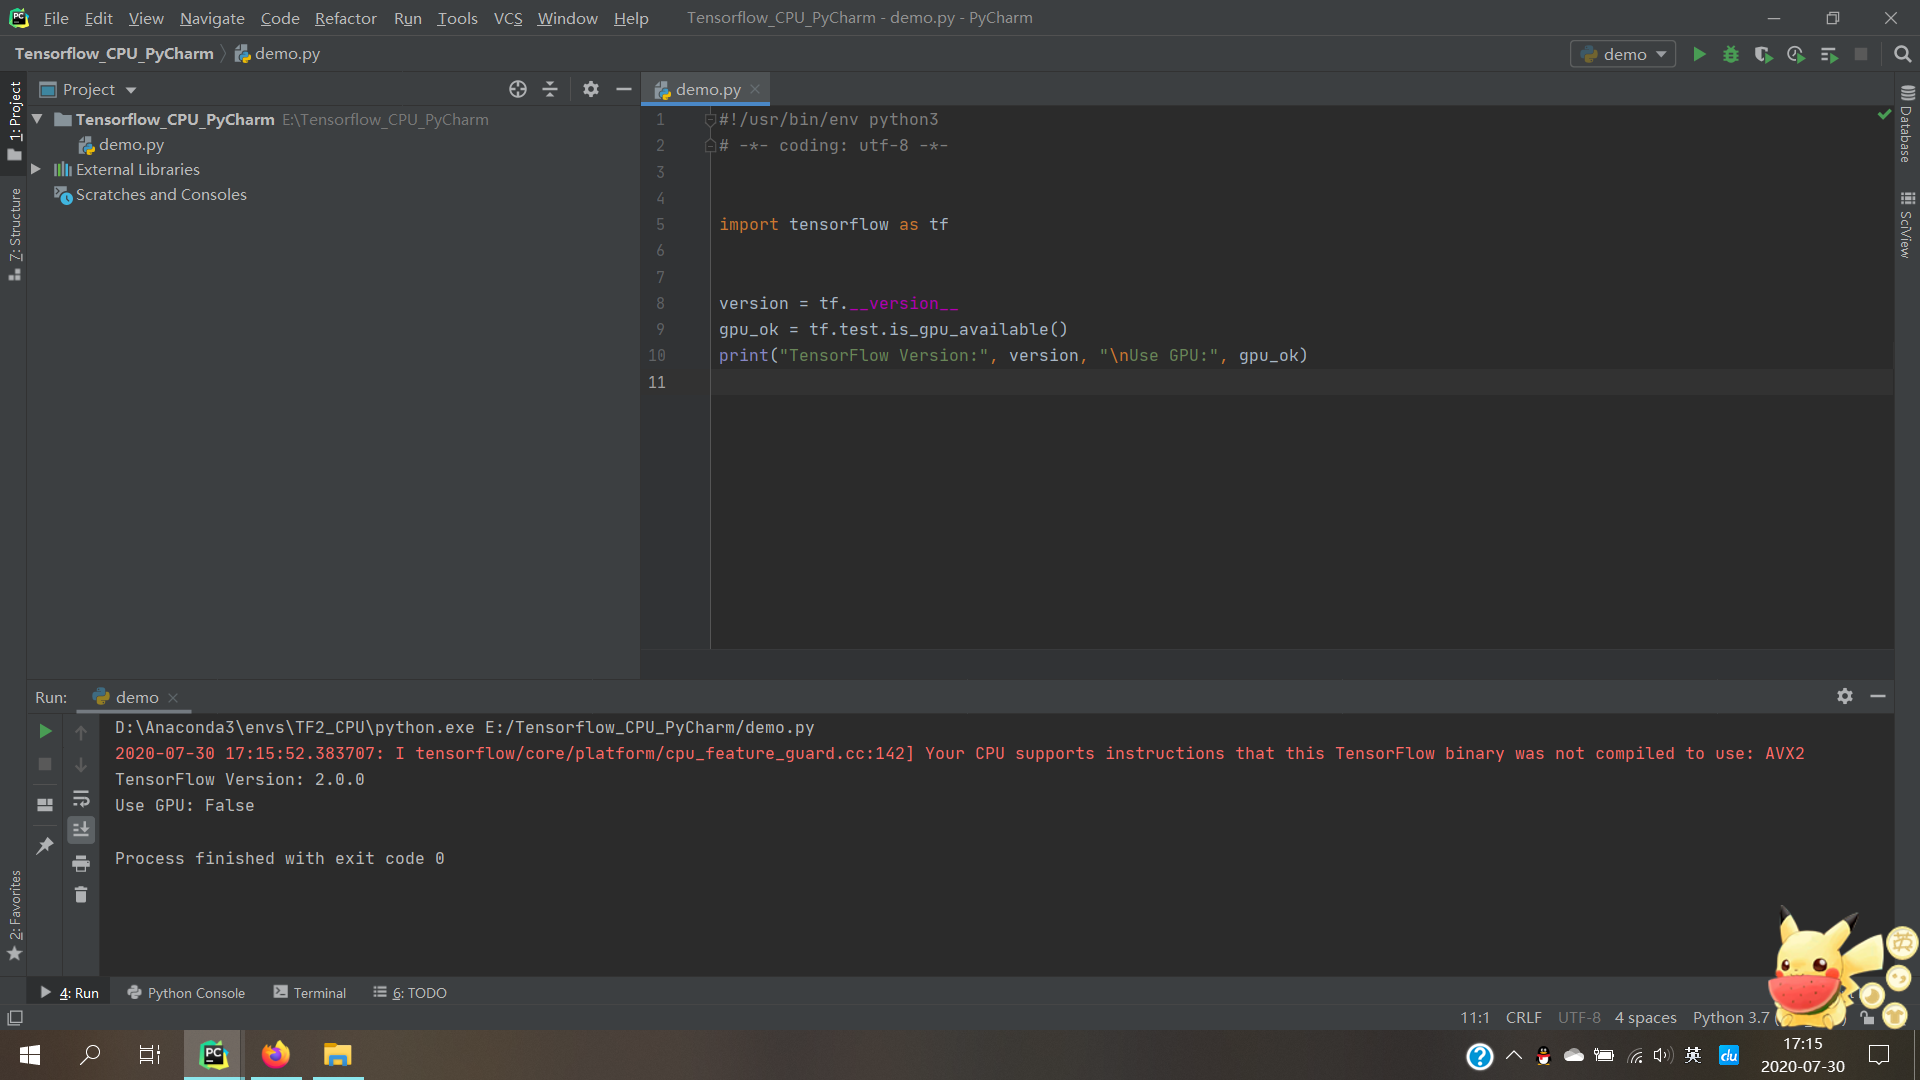Open the 6: TODO tool window
The image size is (1920, 1080).
click(x=410, y=992)
